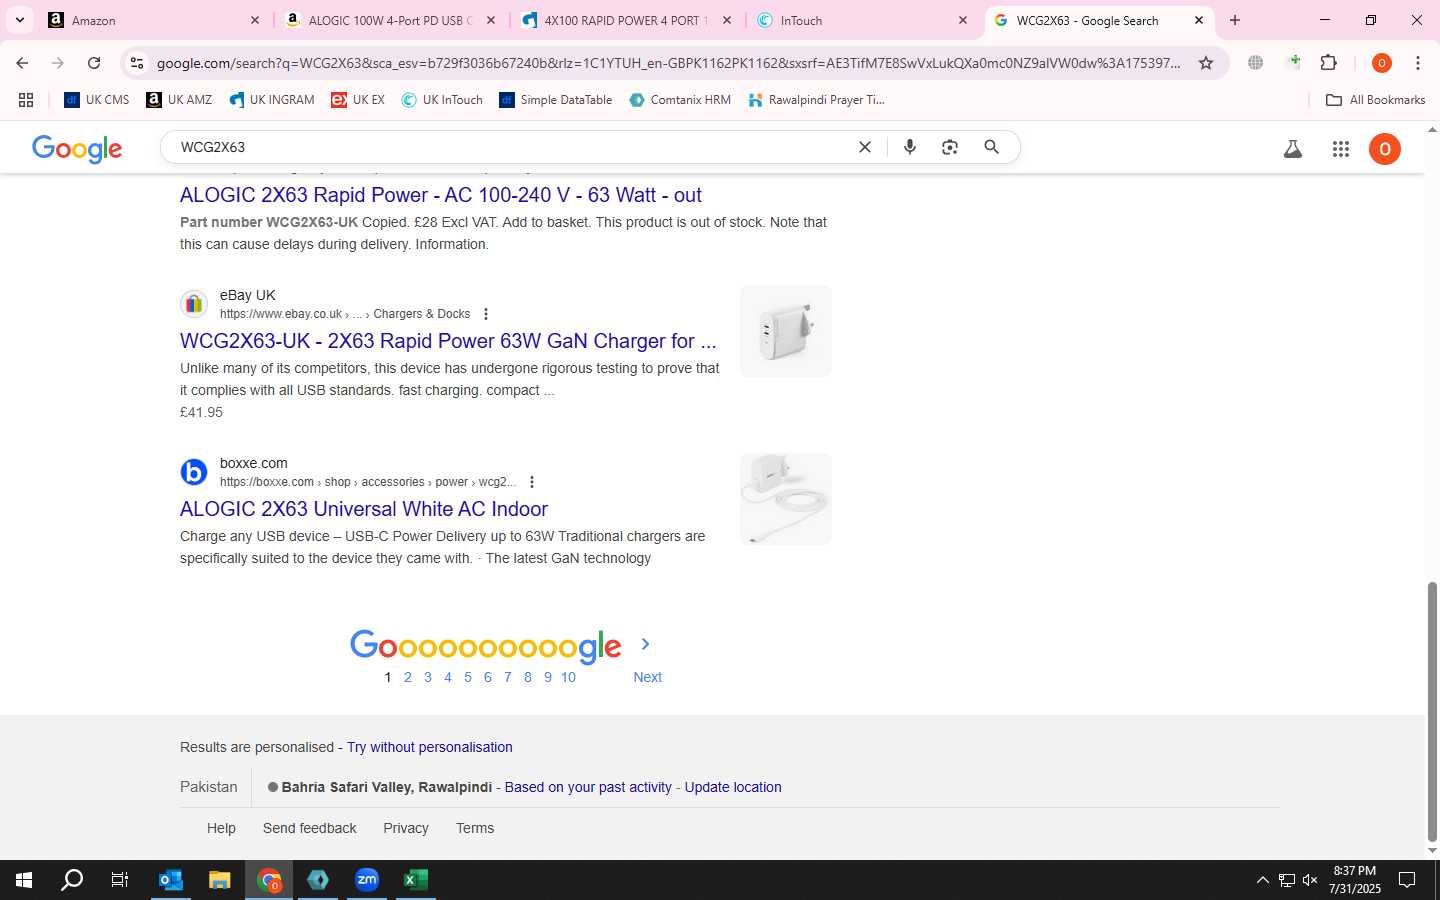Clear the Google search box with X
This screenshot has width=1440, height=900.
[865, 147]
